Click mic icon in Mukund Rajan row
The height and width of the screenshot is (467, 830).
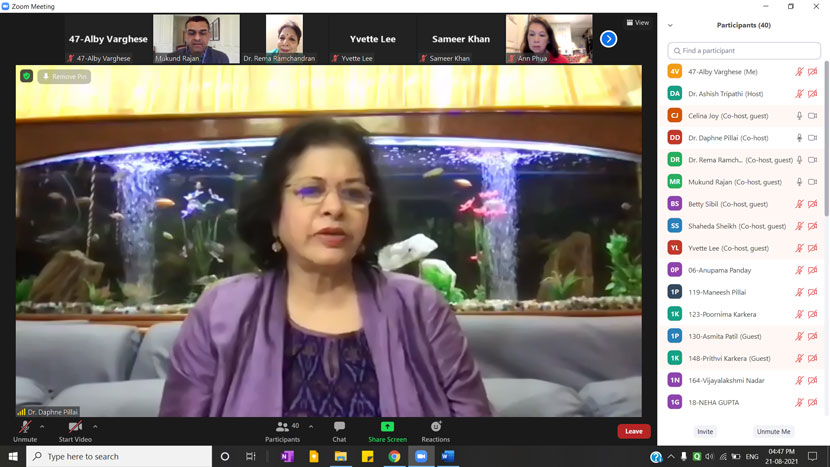pos(799,182)
